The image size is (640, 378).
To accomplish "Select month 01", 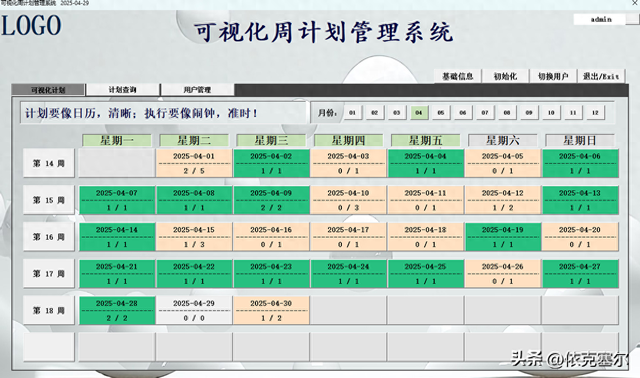I will tap(352, 113).
